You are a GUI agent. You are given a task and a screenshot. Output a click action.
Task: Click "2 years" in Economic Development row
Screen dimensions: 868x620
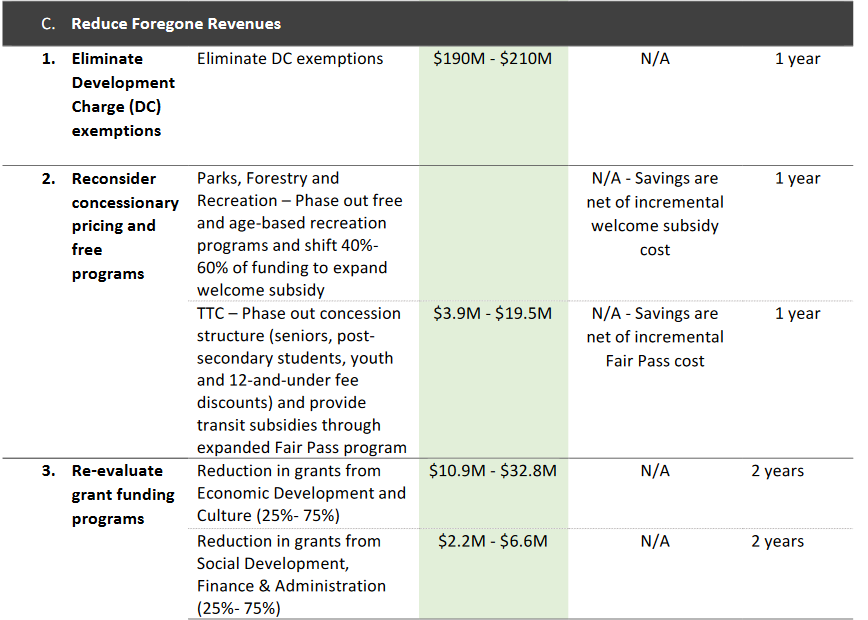777,471
